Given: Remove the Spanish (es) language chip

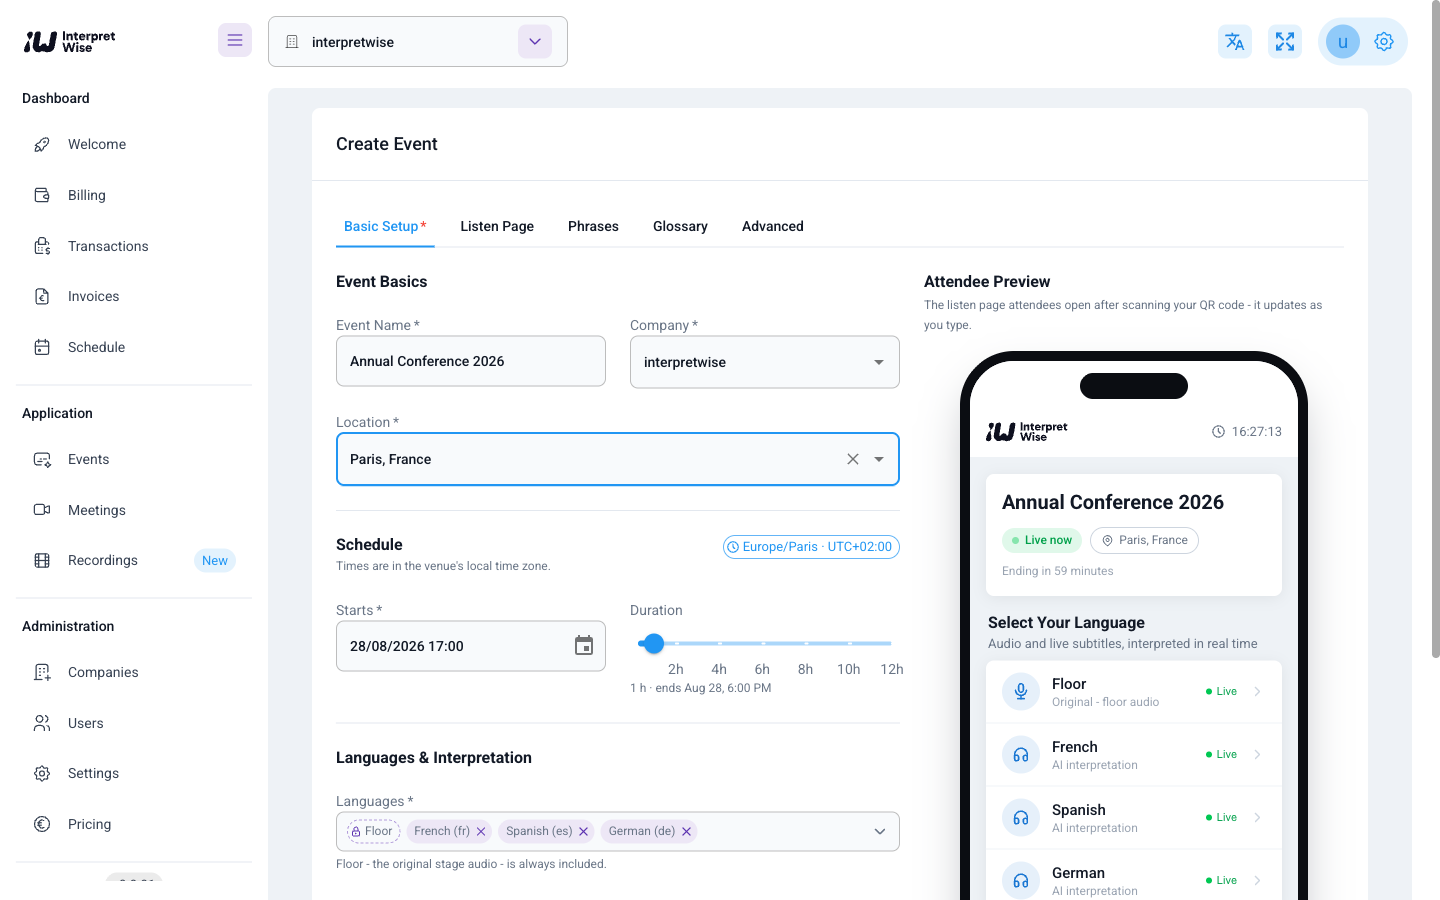Looking at the screenshot, I should pos(584,831).
